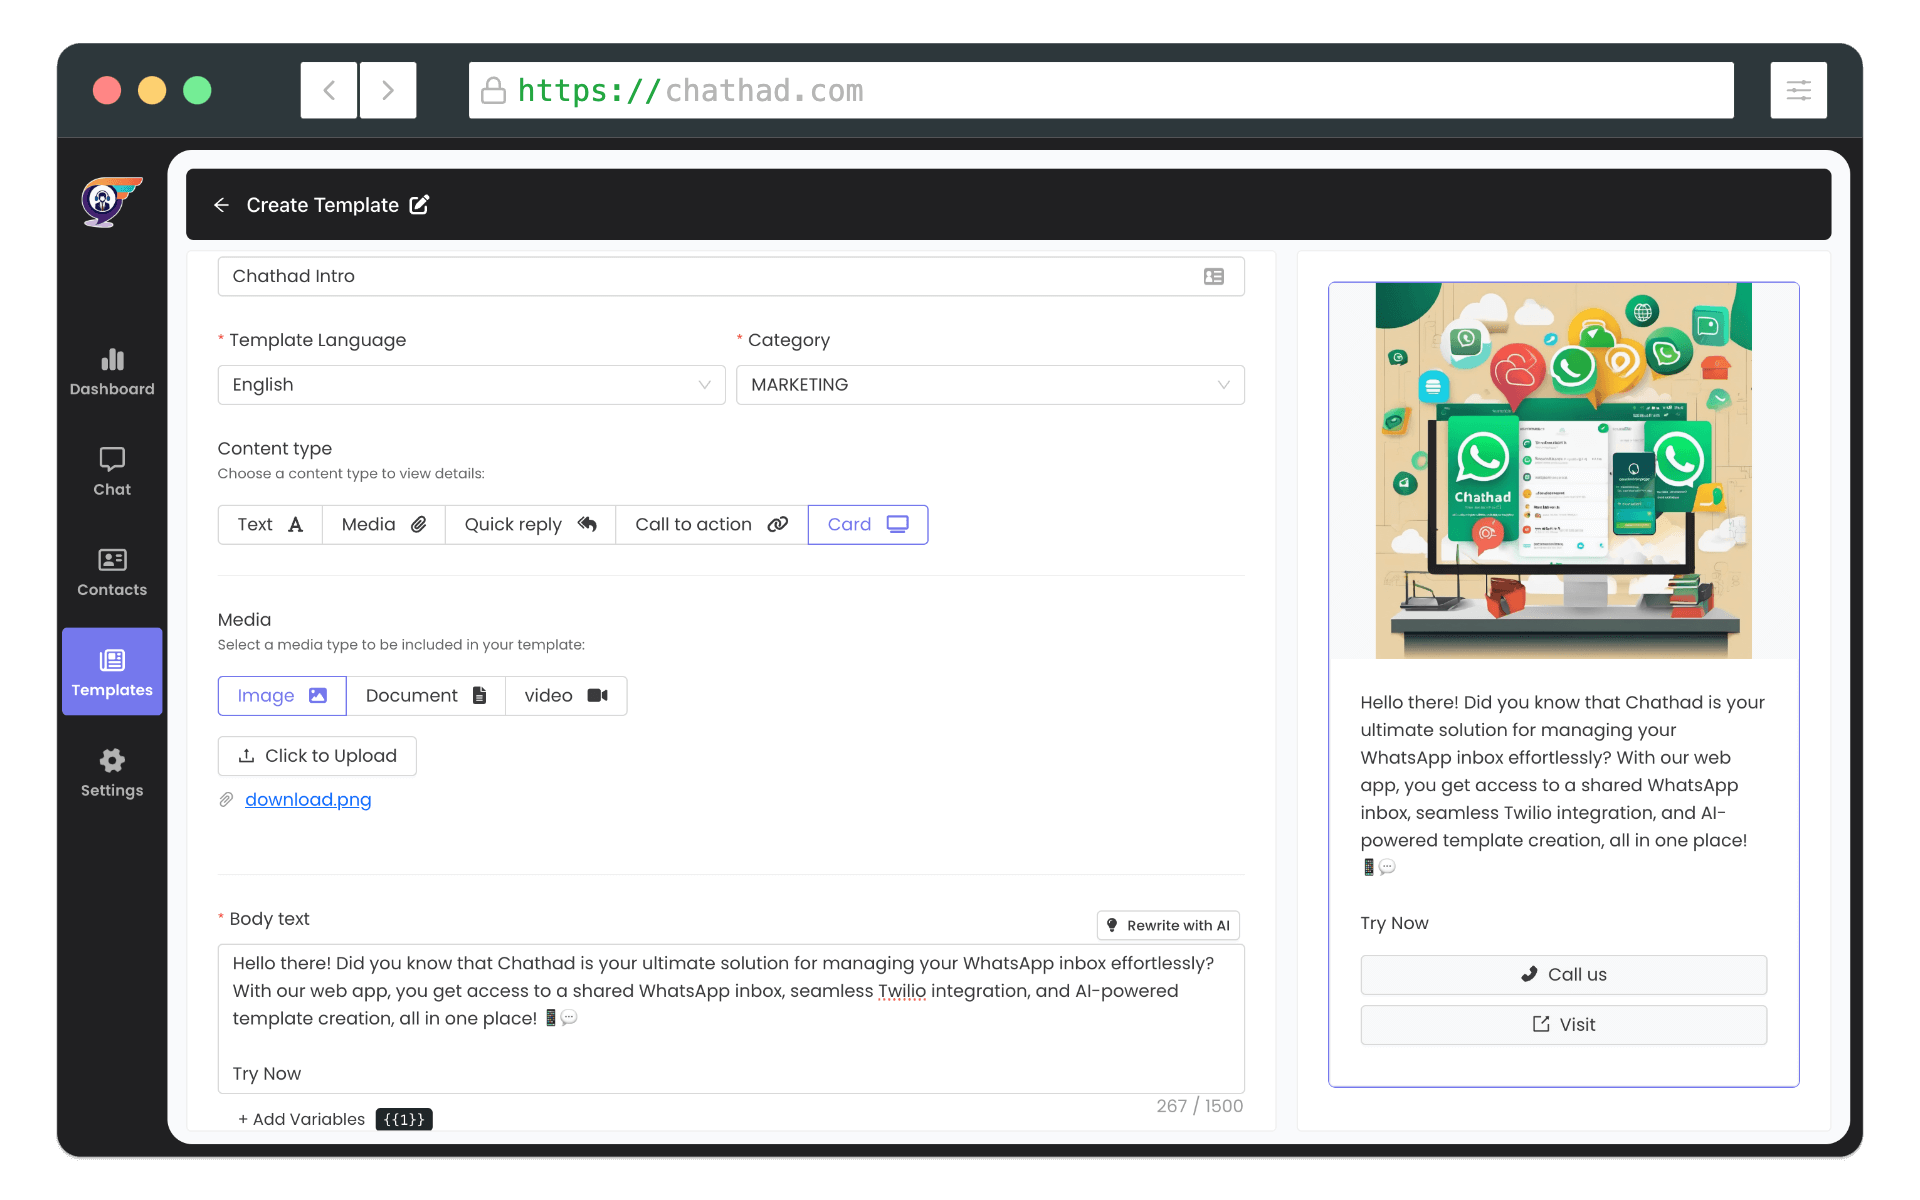Select the Document media type

426,696
